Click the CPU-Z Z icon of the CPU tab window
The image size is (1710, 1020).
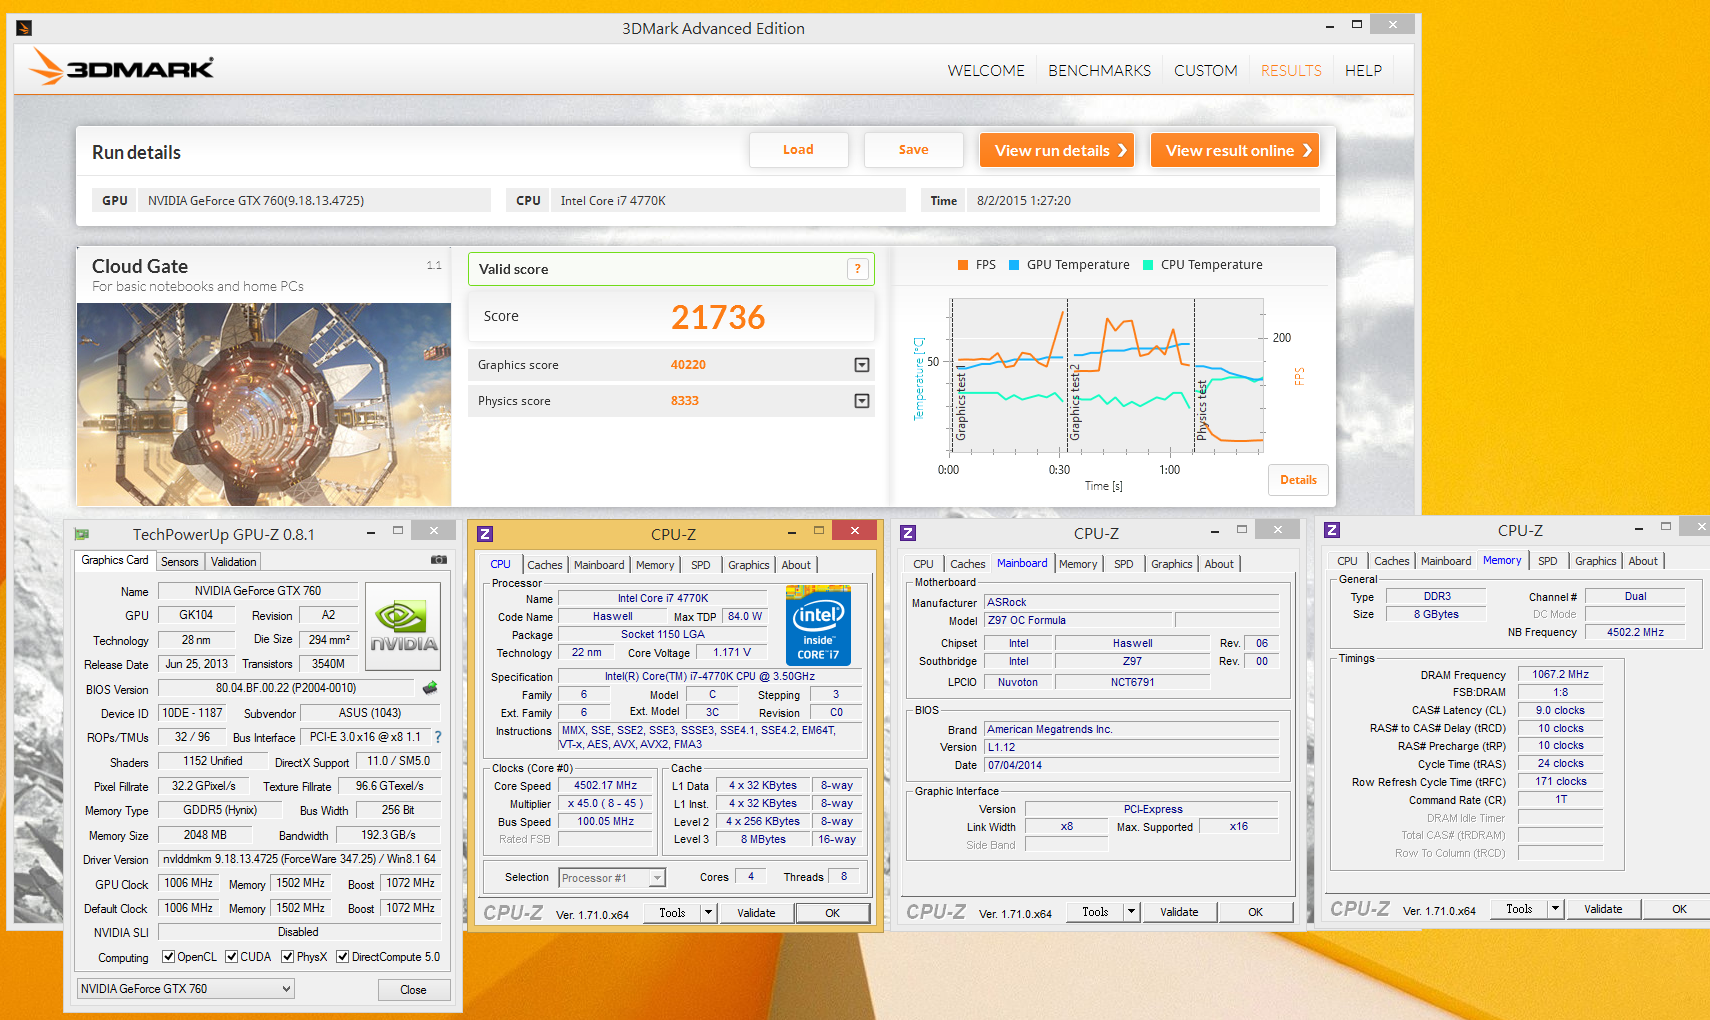[485, 534]
